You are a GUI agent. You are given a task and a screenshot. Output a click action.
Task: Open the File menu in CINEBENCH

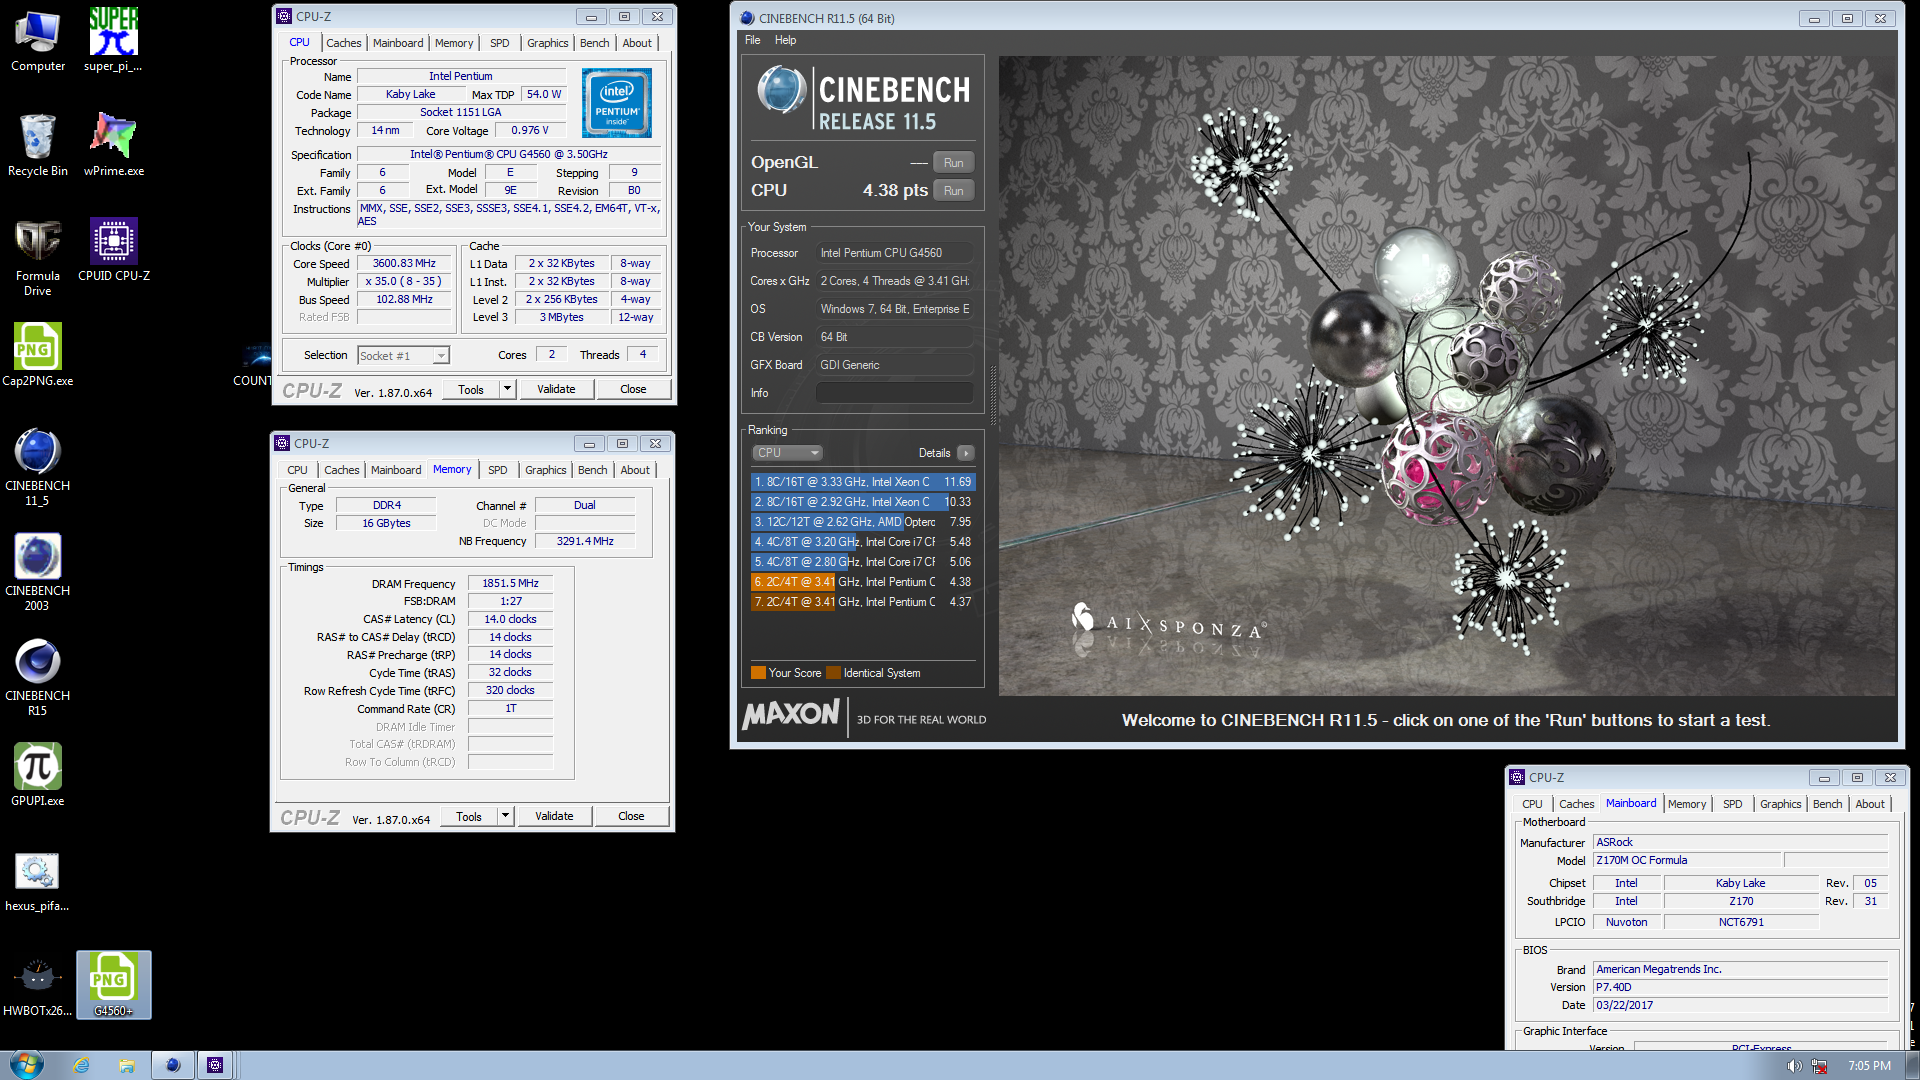pos(753,40)
